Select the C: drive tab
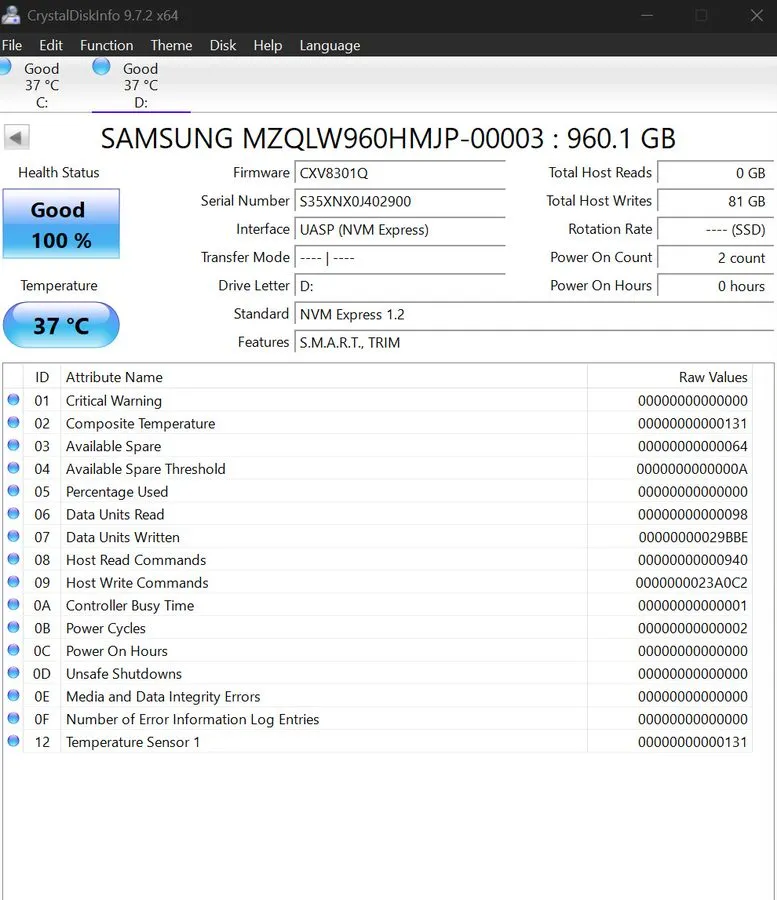 point(41,85)
